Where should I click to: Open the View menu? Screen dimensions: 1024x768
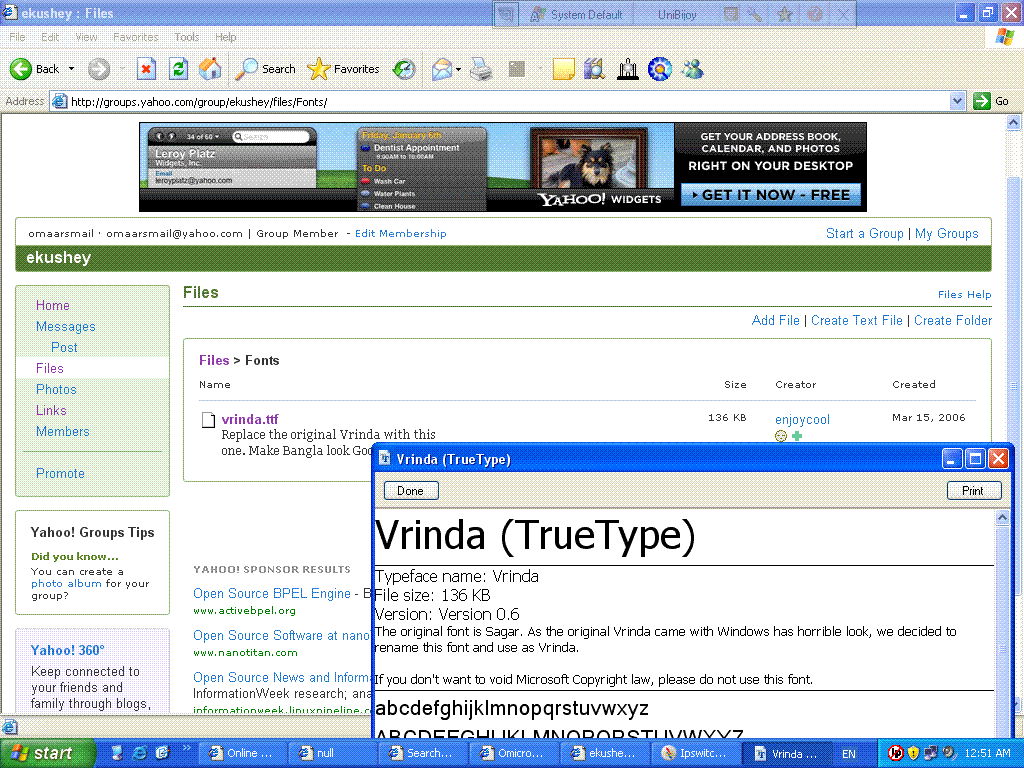pyautogui.click(x=86, y=37)
